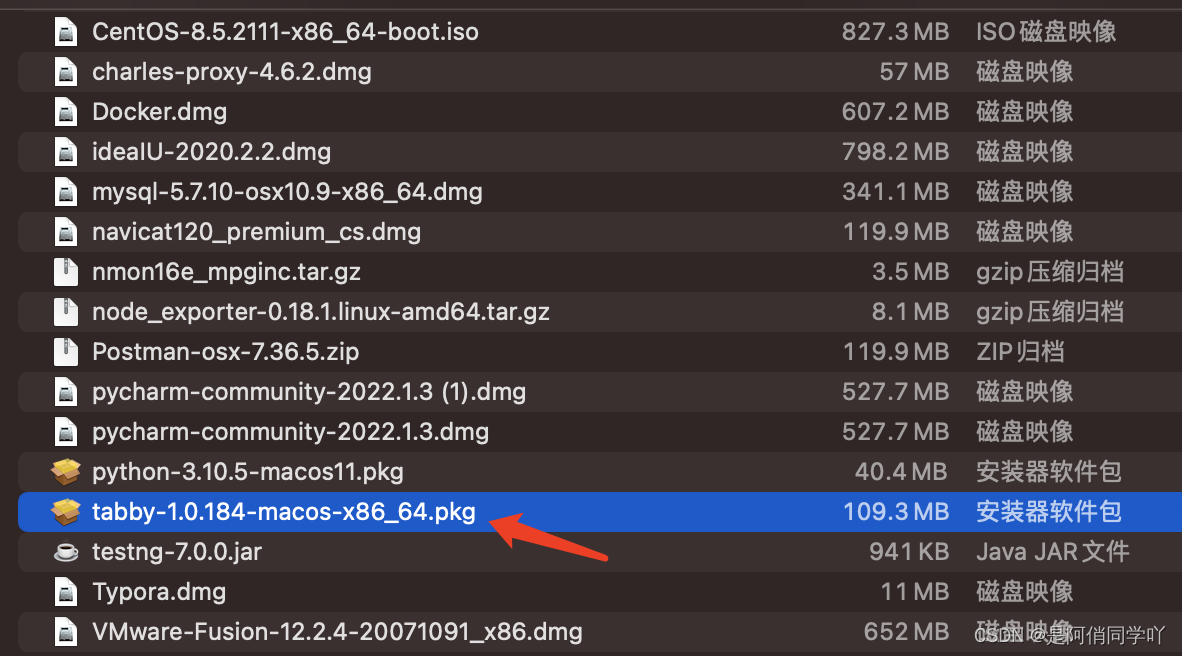Click the node_exporter gzip archive icon
This screenshot has height=656, width=1182.
pos(65,311)
